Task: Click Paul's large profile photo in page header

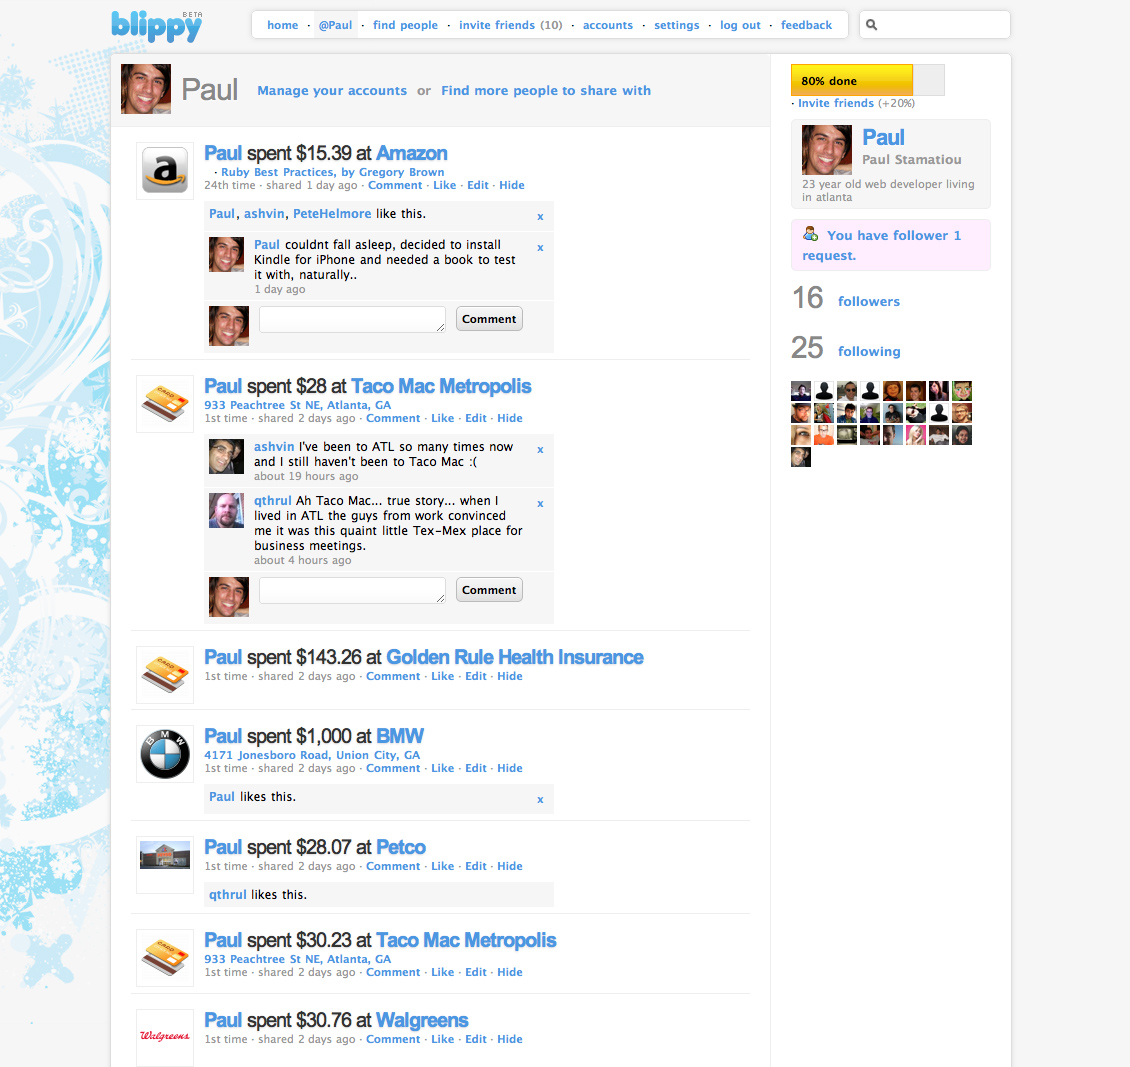Action: [x=146, y=89]
